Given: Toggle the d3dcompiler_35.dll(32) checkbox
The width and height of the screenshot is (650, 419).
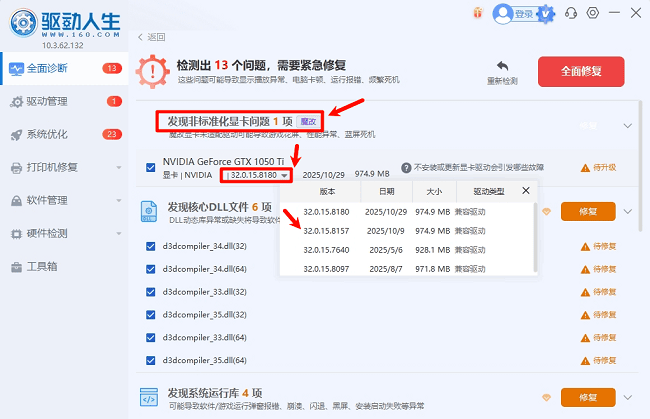Looking at the screenshot, I should pos(151,315).
